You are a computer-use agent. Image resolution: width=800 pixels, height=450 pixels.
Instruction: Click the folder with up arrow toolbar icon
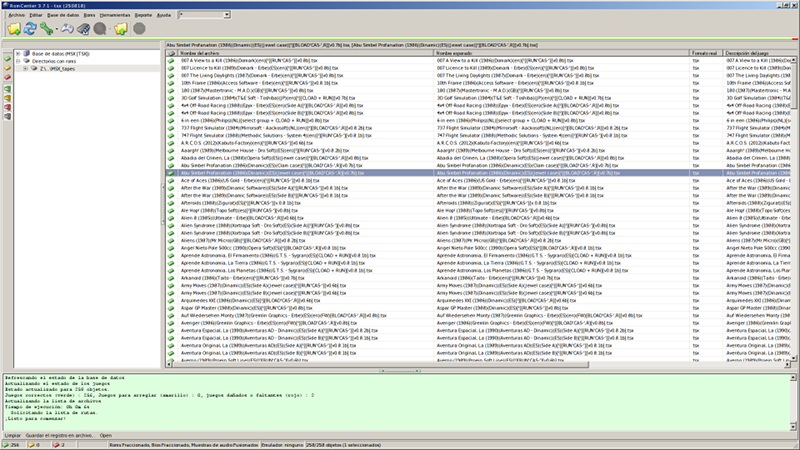[121, 29]
